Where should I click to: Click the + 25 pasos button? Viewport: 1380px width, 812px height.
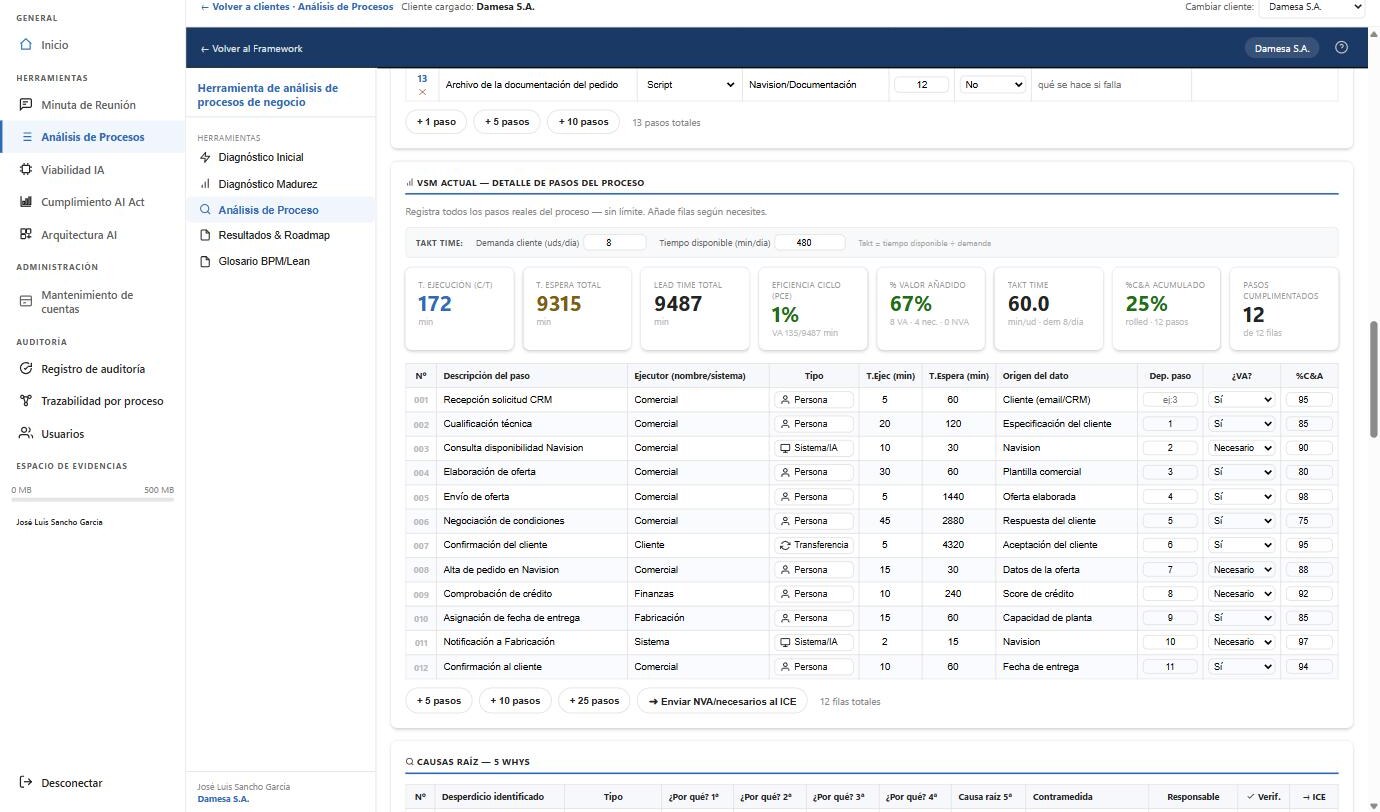tap(594, 701)
